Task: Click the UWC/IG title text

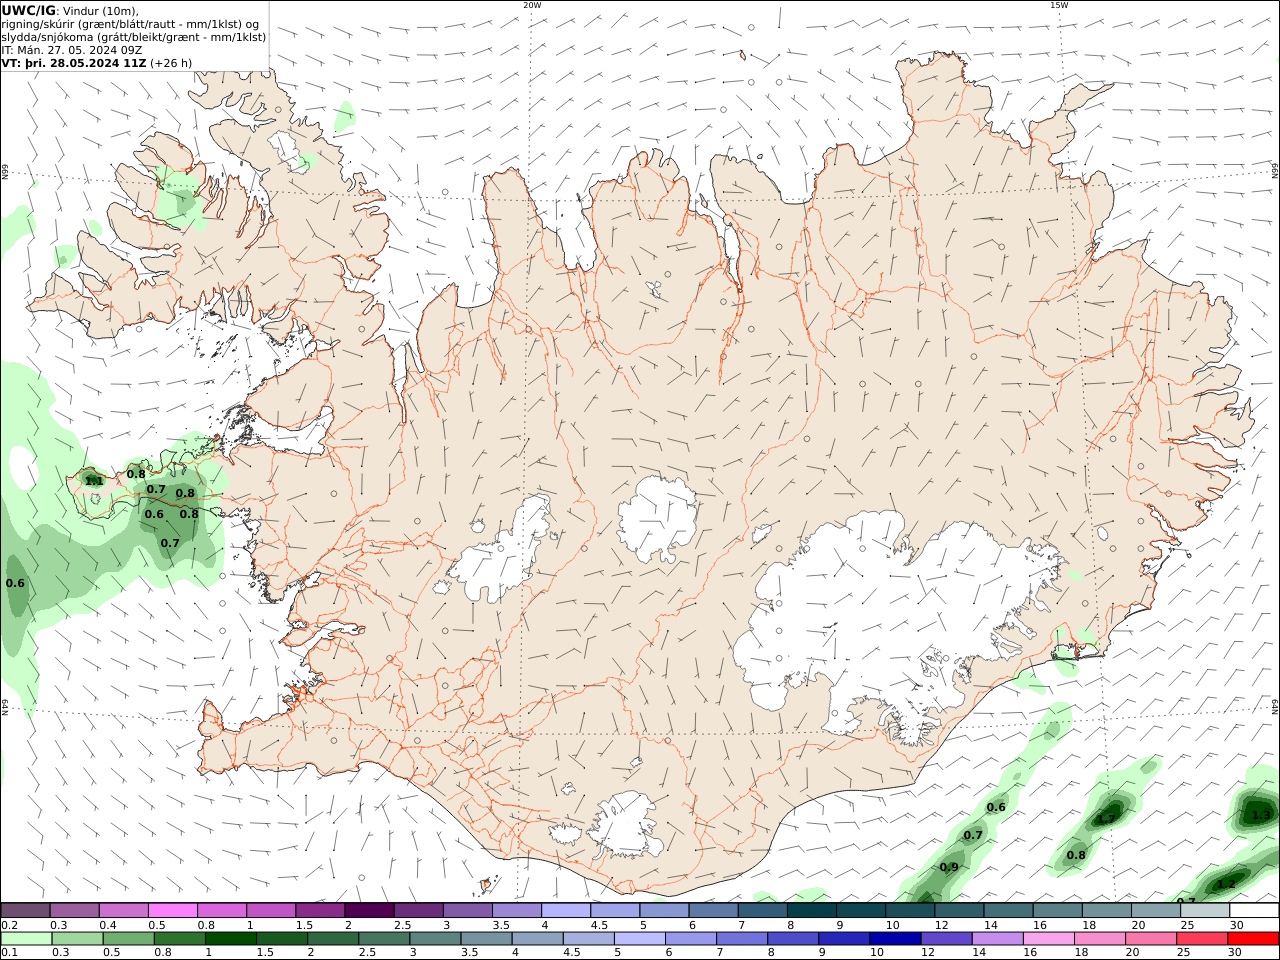Action: point(30,10)
